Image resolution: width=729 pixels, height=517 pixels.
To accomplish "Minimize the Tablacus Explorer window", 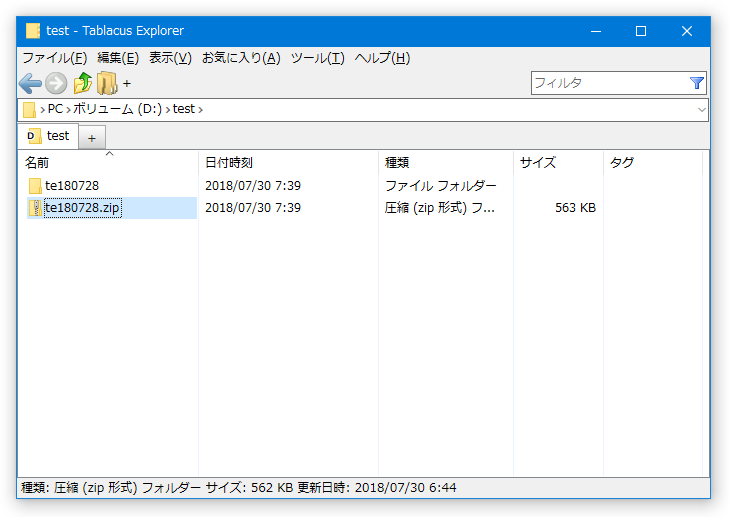I will point(596,31).
